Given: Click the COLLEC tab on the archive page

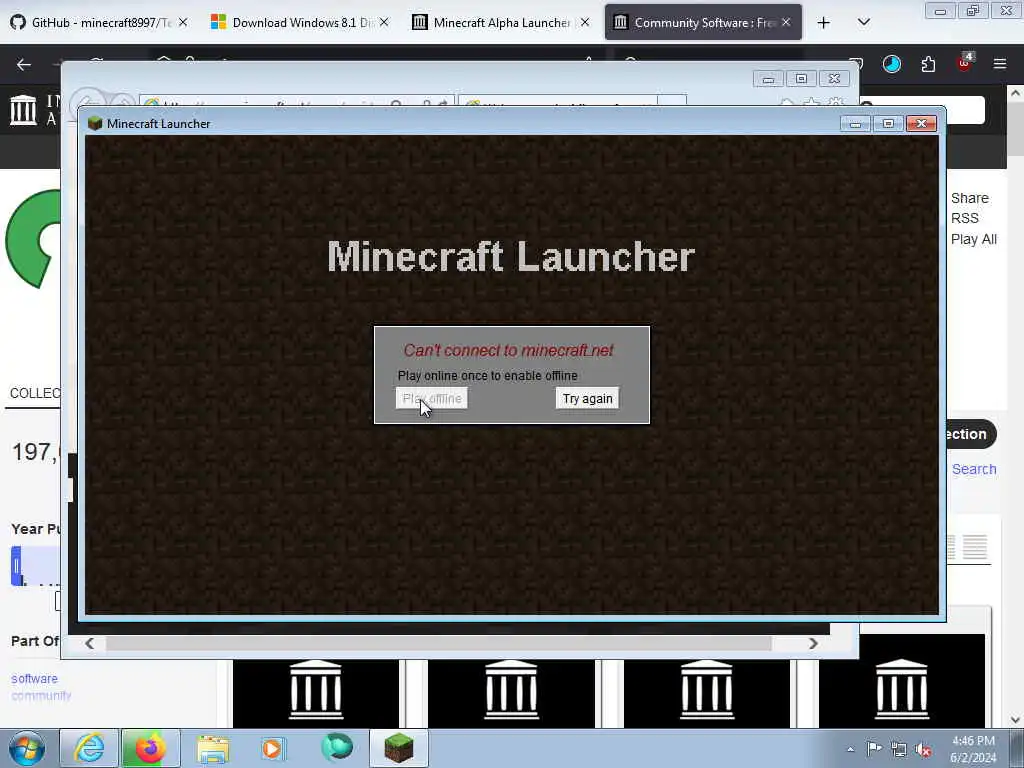Looking at the screenshot, I should coord(35,393).
